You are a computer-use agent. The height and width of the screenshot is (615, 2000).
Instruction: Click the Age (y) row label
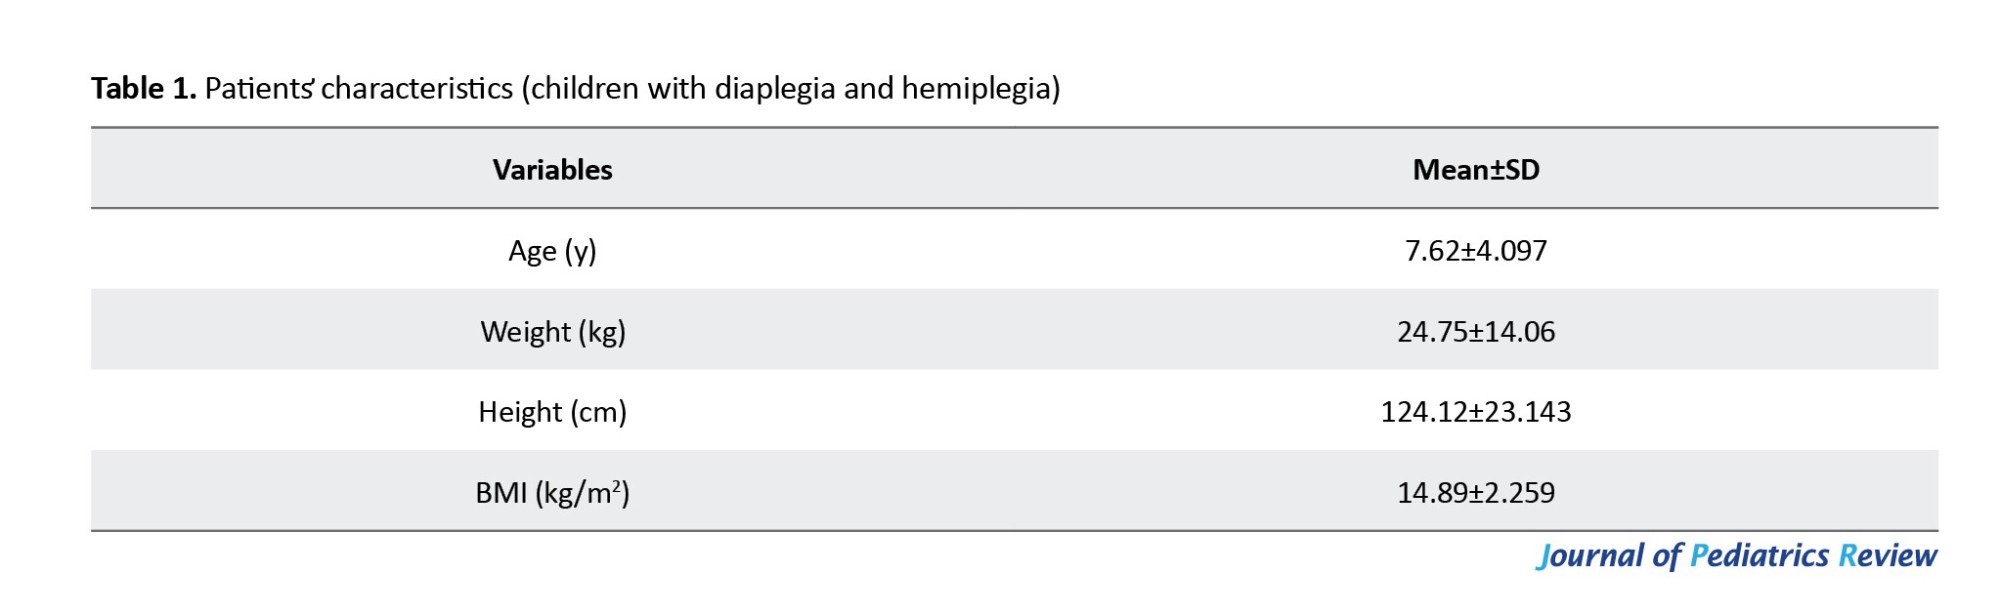pyautogui.click(x=552, y=251)
